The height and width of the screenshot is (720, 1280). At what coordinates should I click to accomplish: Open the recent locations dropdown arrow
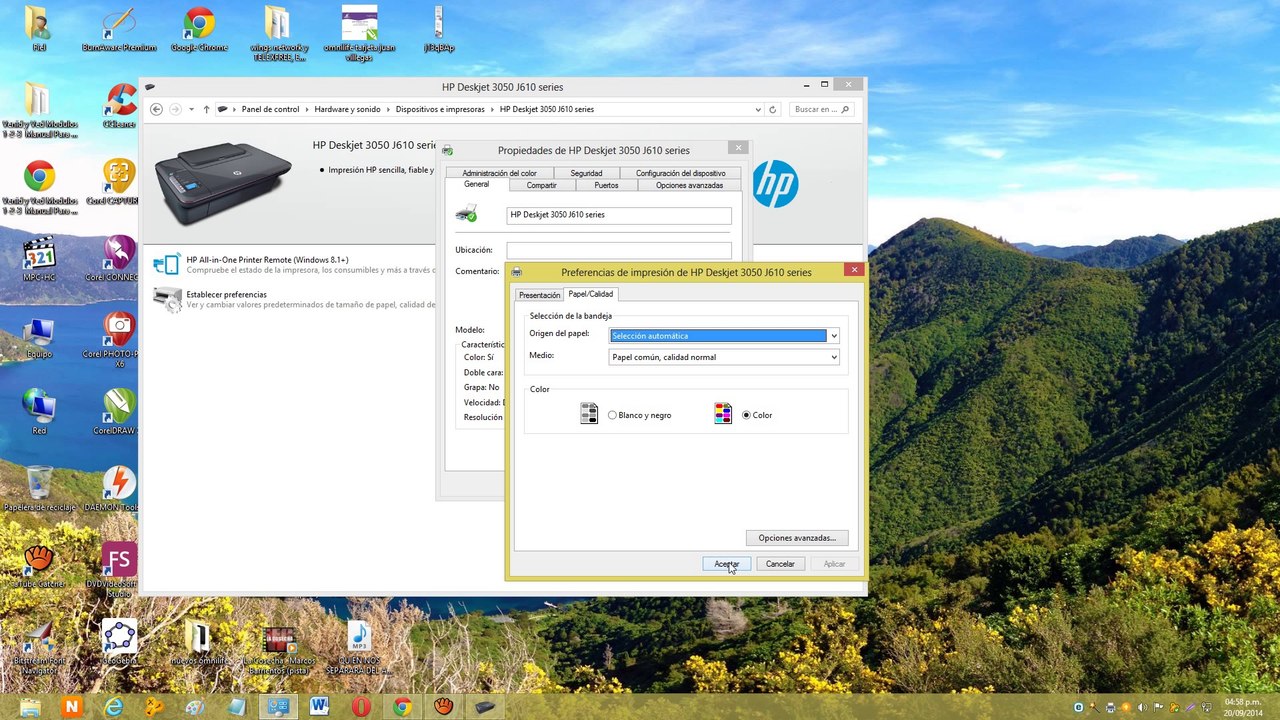tap(191, 109)
